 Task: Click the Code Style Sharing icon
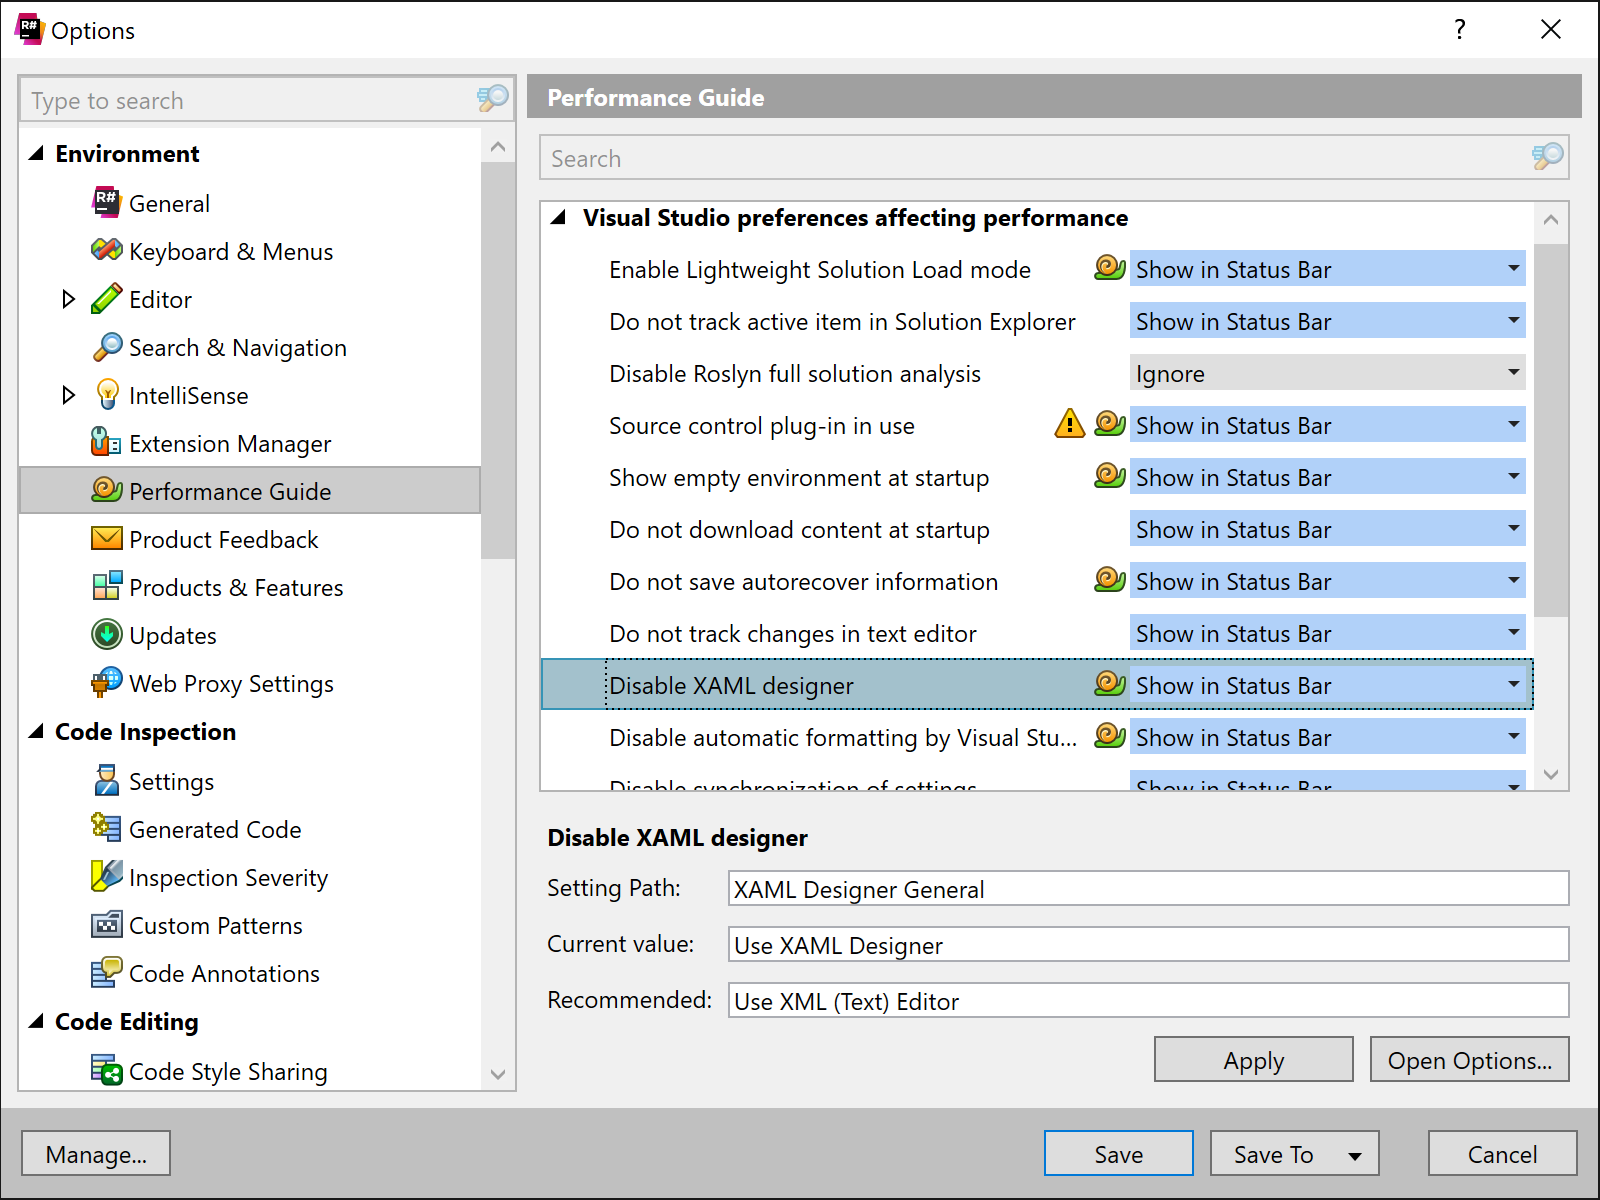[x=106, y=1070]
